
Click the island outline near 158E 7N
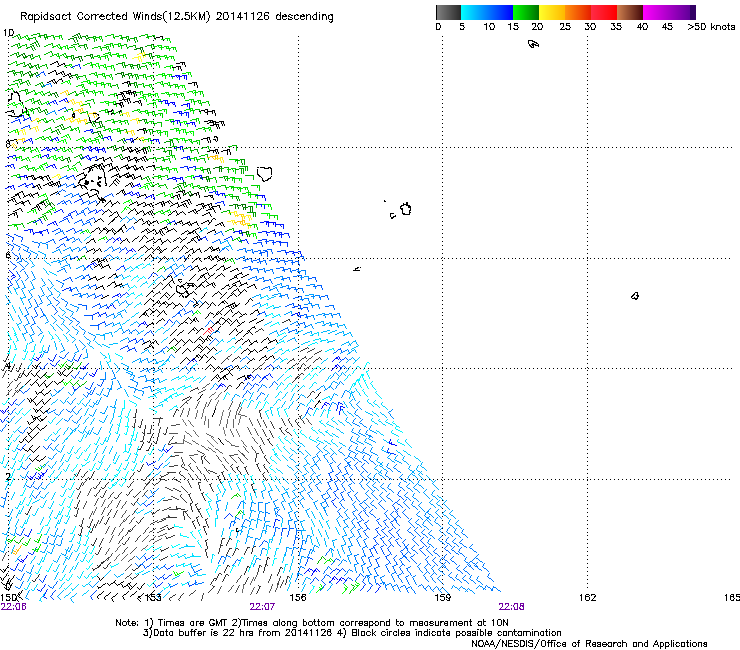click(406, 209)
